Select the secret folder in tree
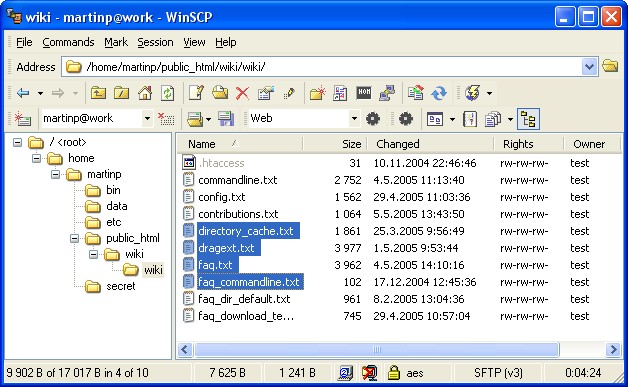Screen dimensions: 628x387 click(121, 286)
